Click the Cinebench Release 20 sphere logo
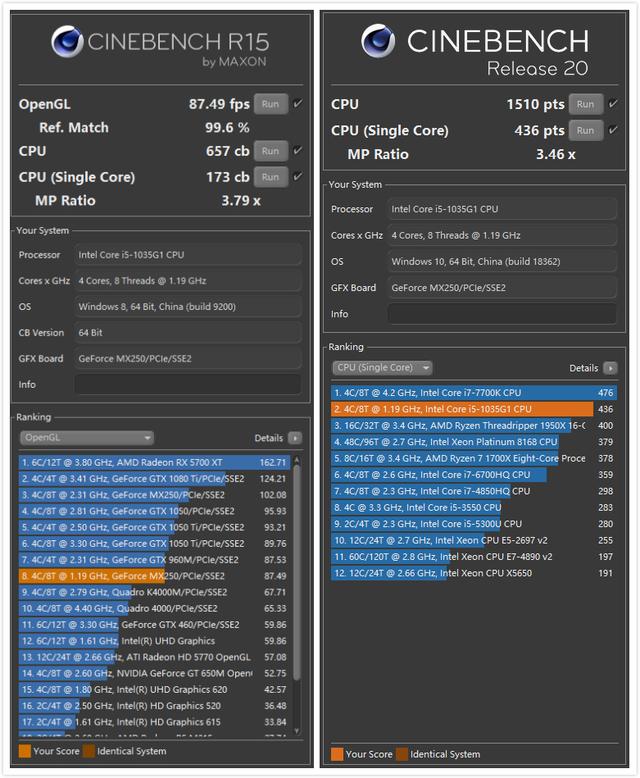 [378, 41]
